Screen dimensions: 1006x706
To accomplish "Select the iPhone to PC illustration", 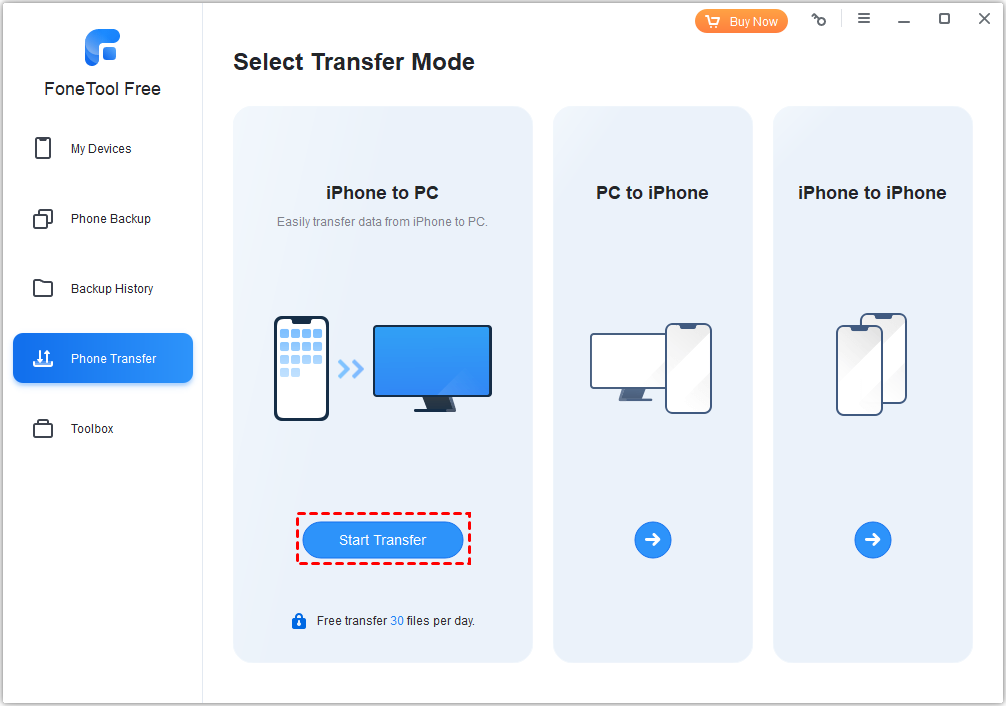I will [x=383, y=368].
